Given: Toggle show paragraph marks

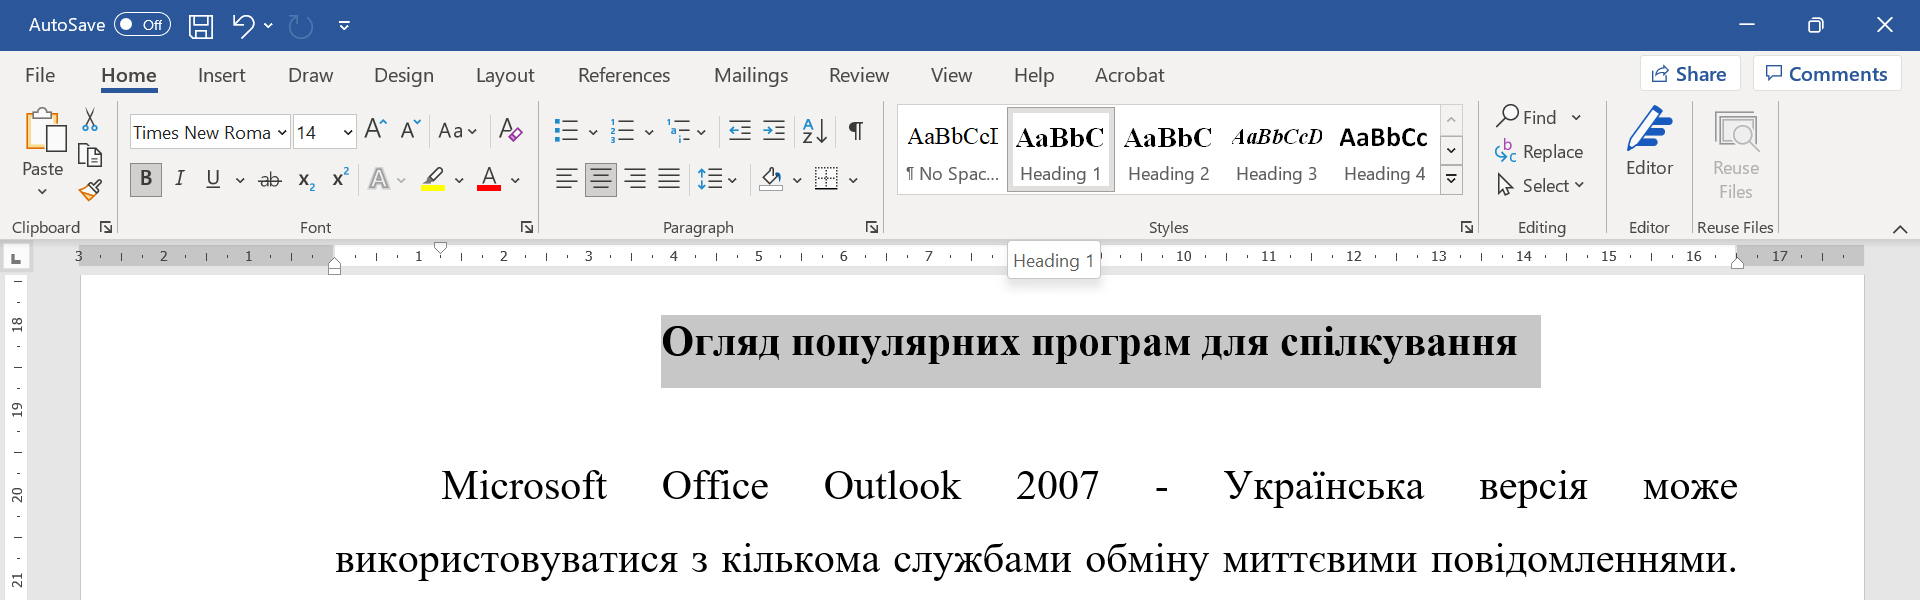Looking at the screenshot, I should click(856, 130).
